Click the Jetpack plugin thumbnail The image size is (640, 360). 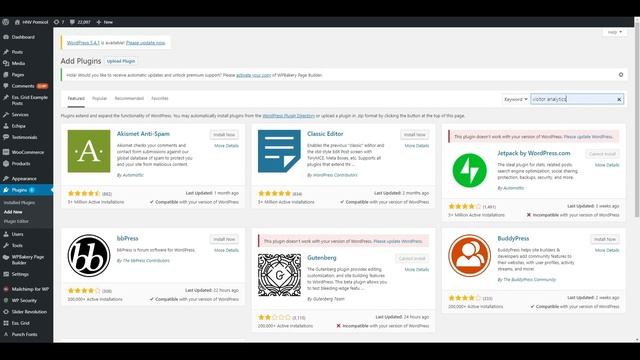(x=469, y=171)
